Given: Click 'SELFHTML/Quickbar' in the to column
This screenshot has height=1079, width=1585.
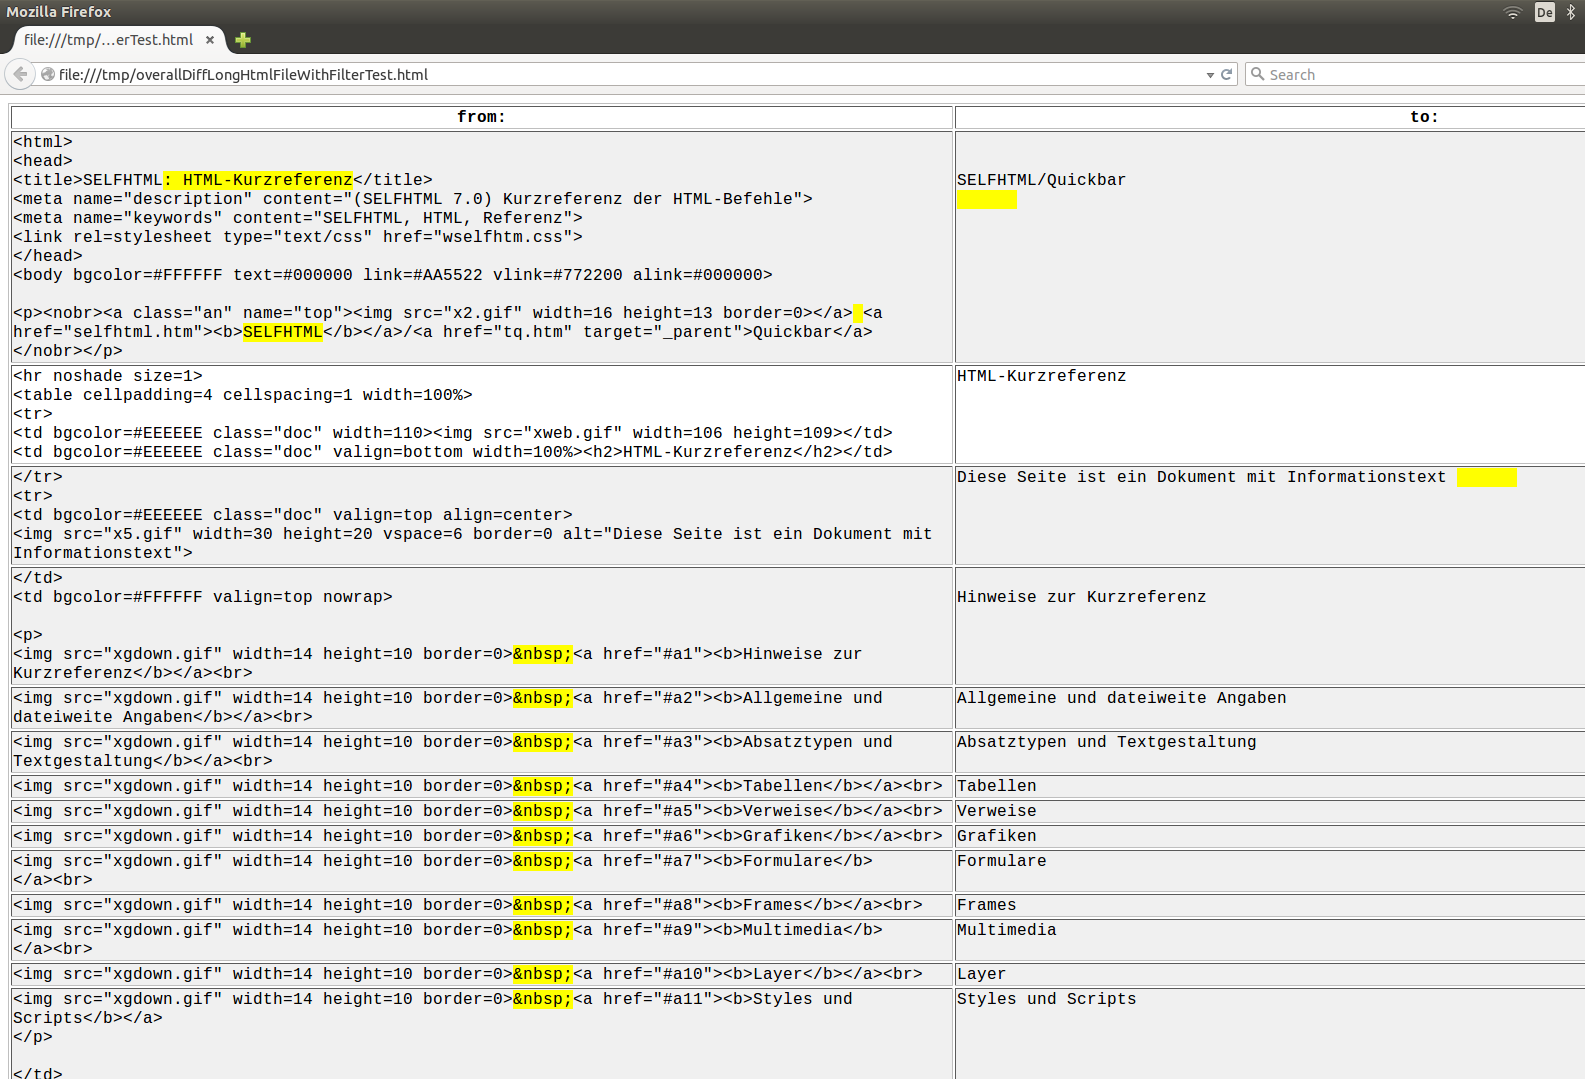Looking at the screenshot, I should click(x=1041, y=180).
